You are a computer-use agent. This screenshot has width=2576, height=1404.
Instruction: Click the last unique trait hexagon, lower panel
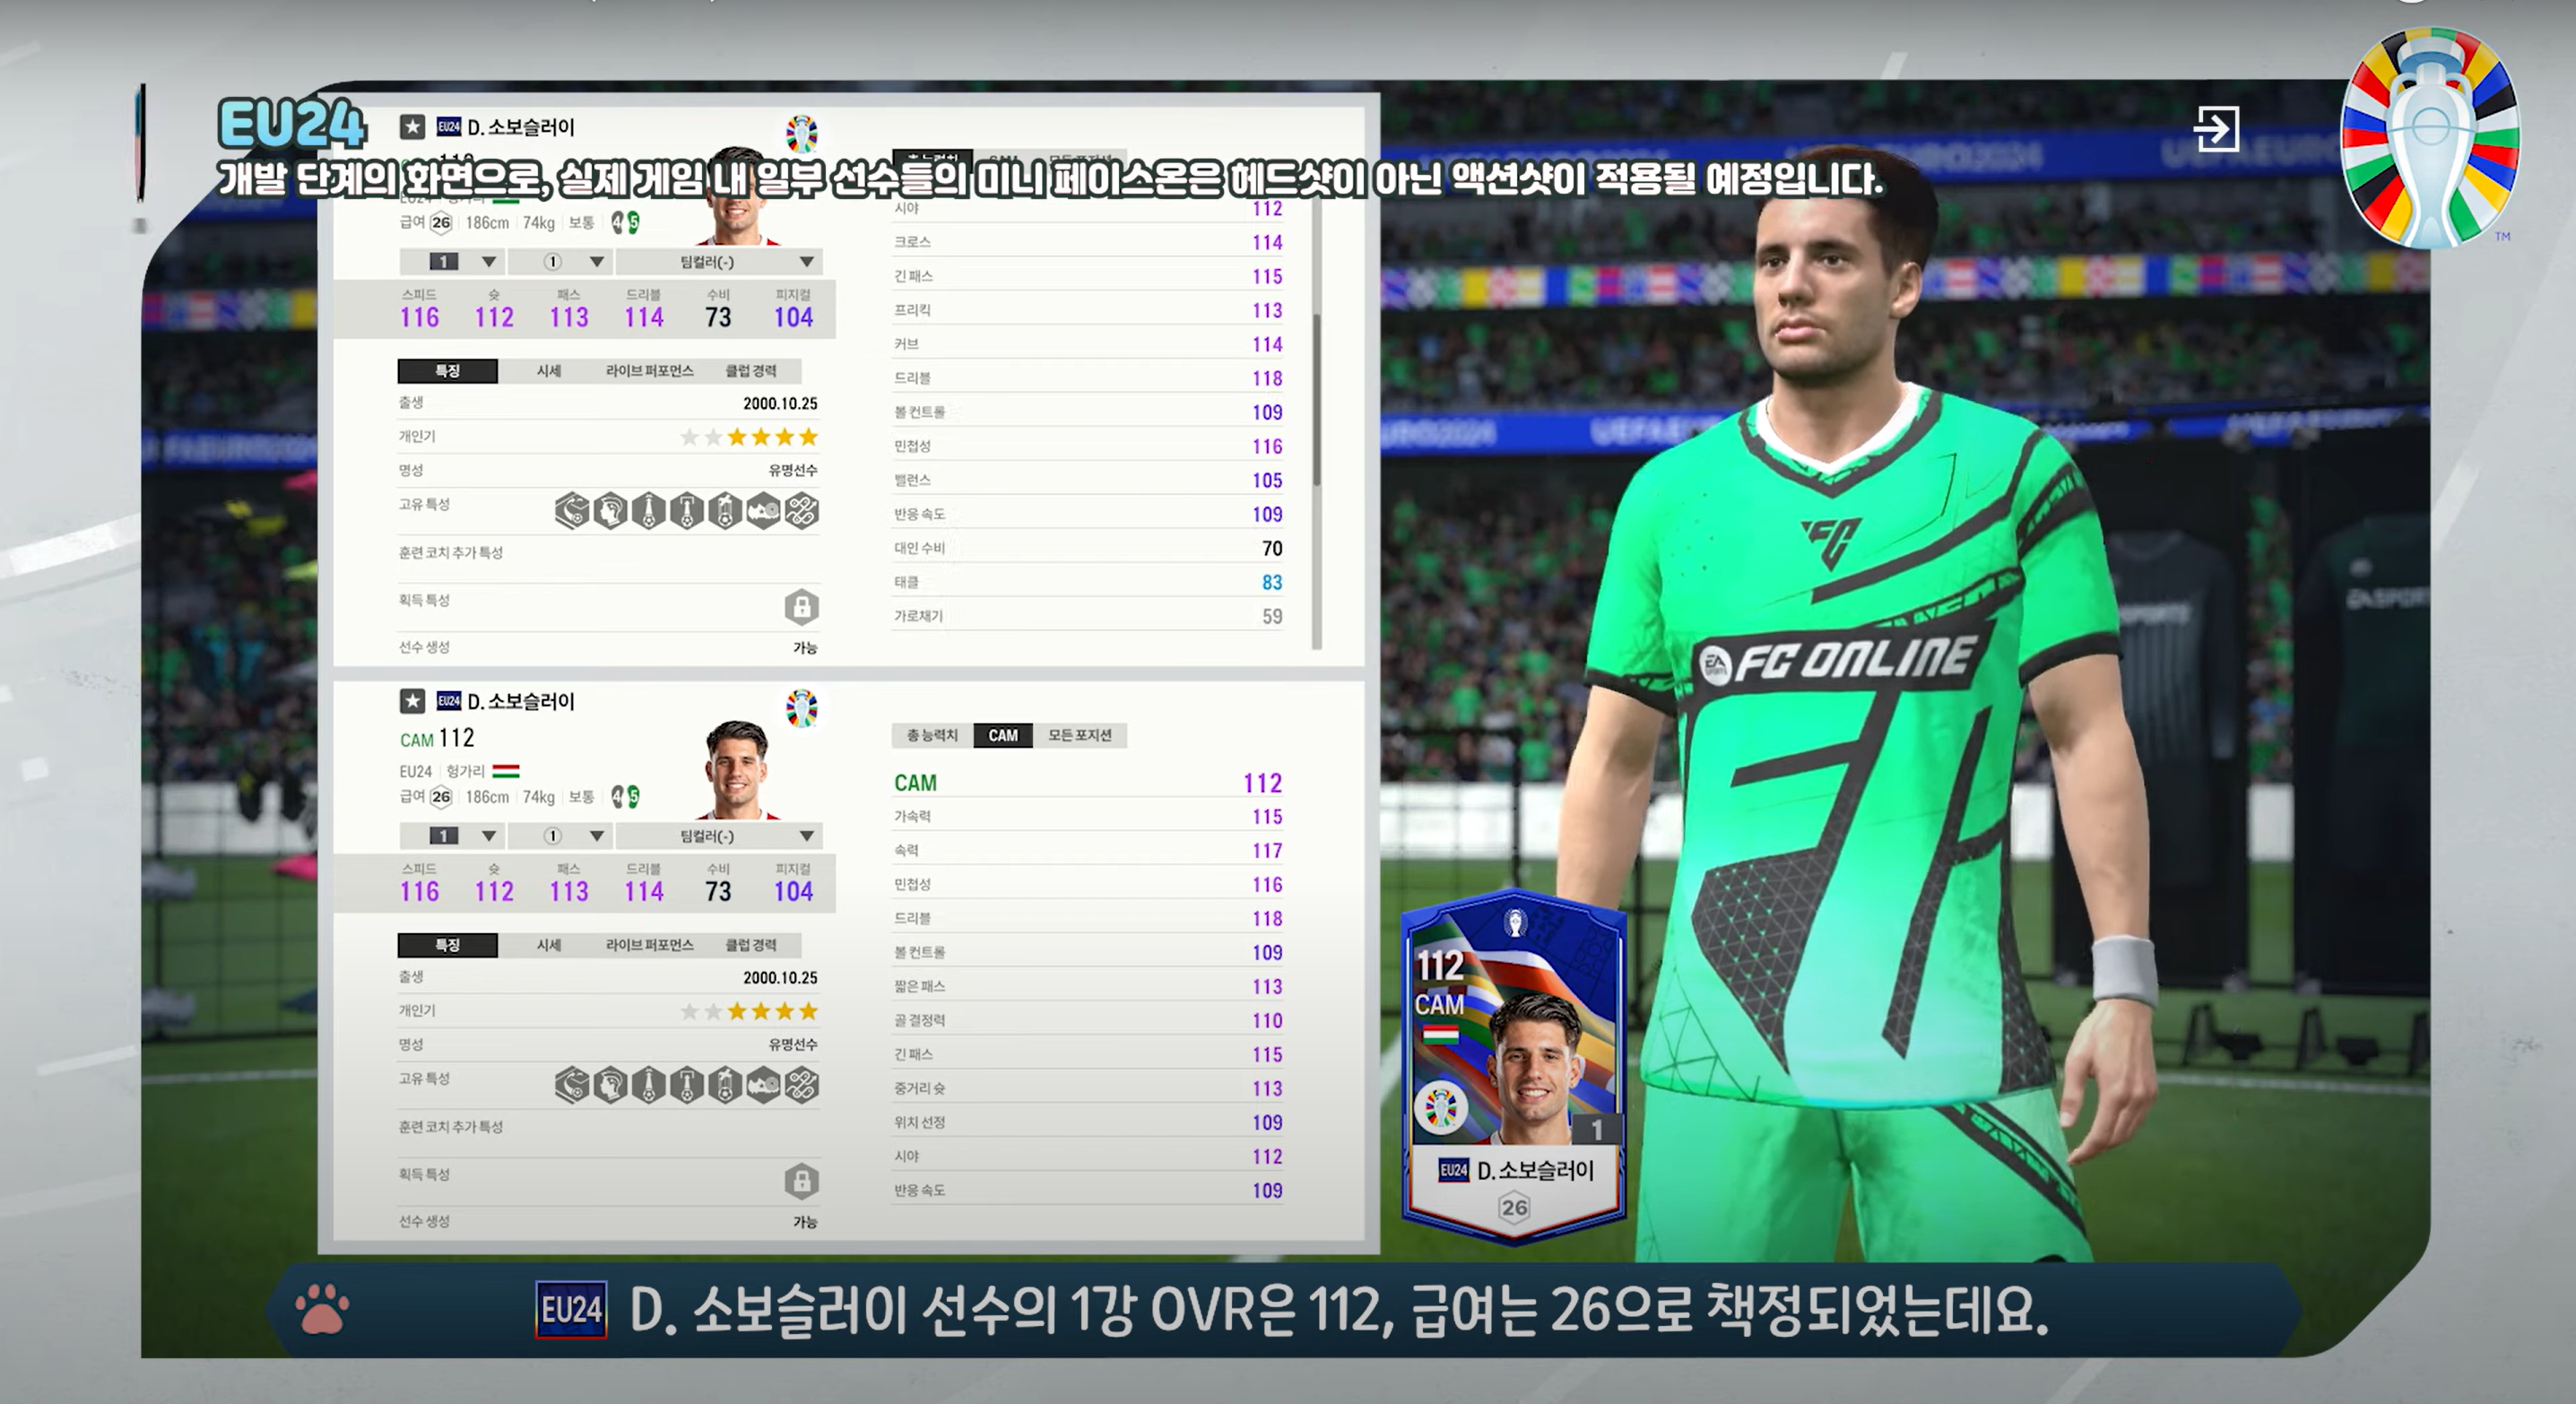pyautogui.click(x=801, y=1085)
